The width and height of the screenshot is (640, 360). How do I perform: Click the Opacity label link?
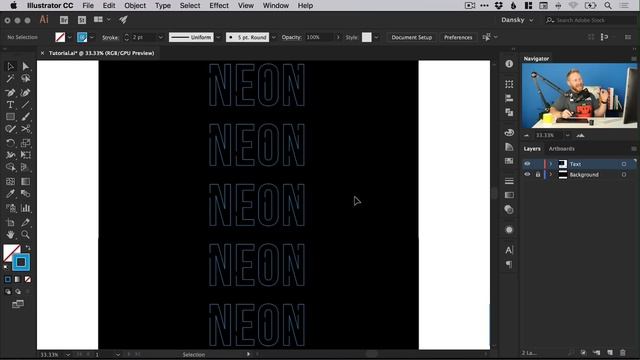[x=291, y=37]
